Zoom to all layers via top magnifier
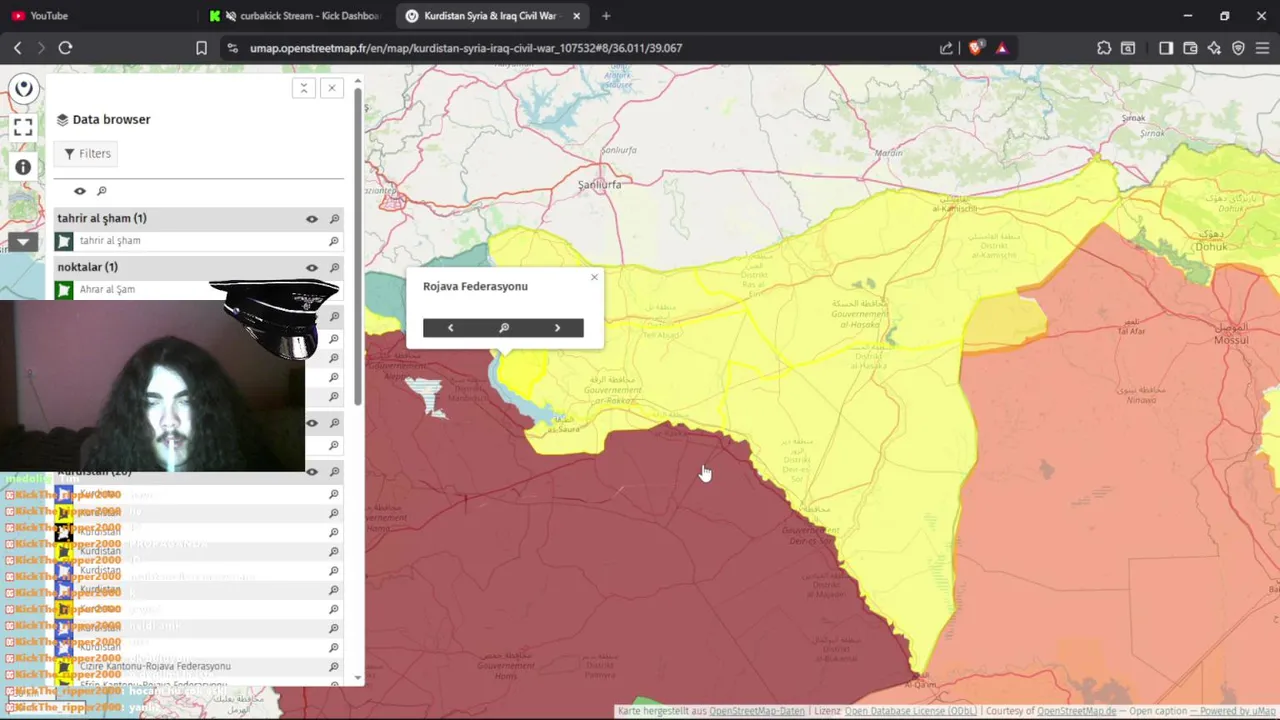 pos(102,191)
